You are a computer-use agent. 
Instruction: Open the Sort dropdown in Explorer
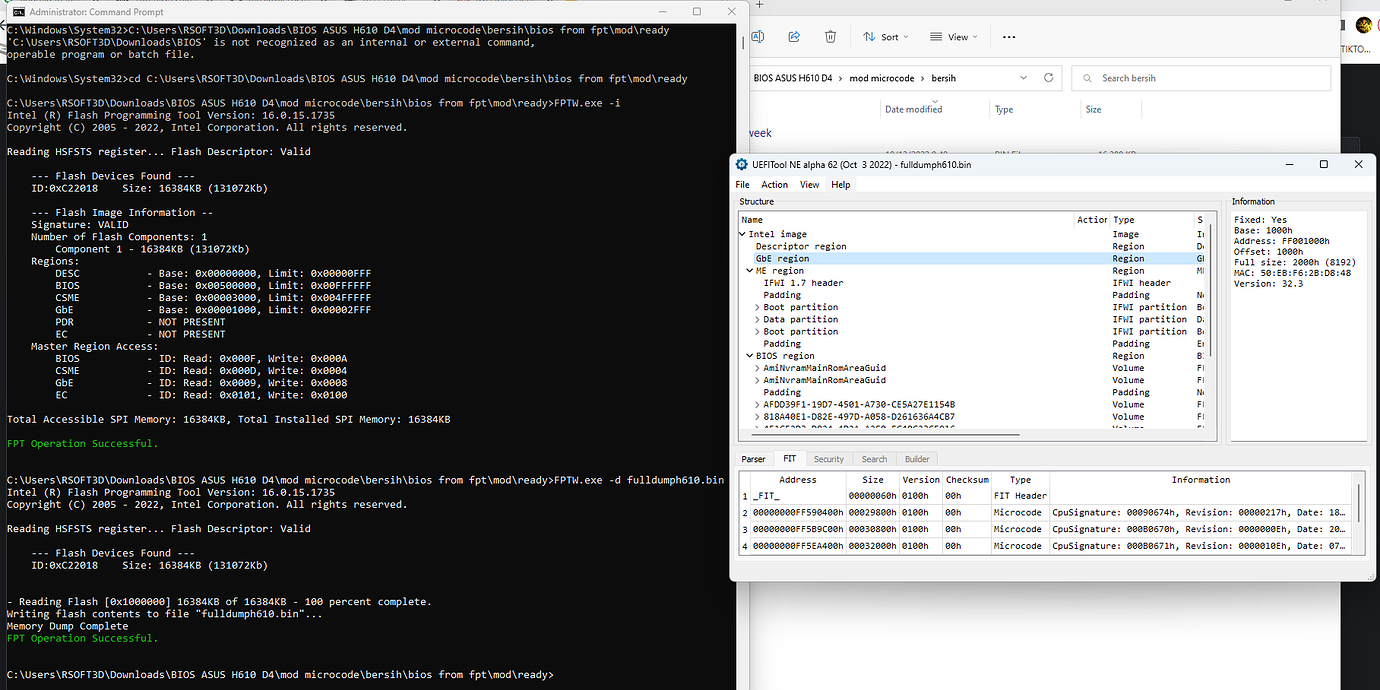(884, 36)
